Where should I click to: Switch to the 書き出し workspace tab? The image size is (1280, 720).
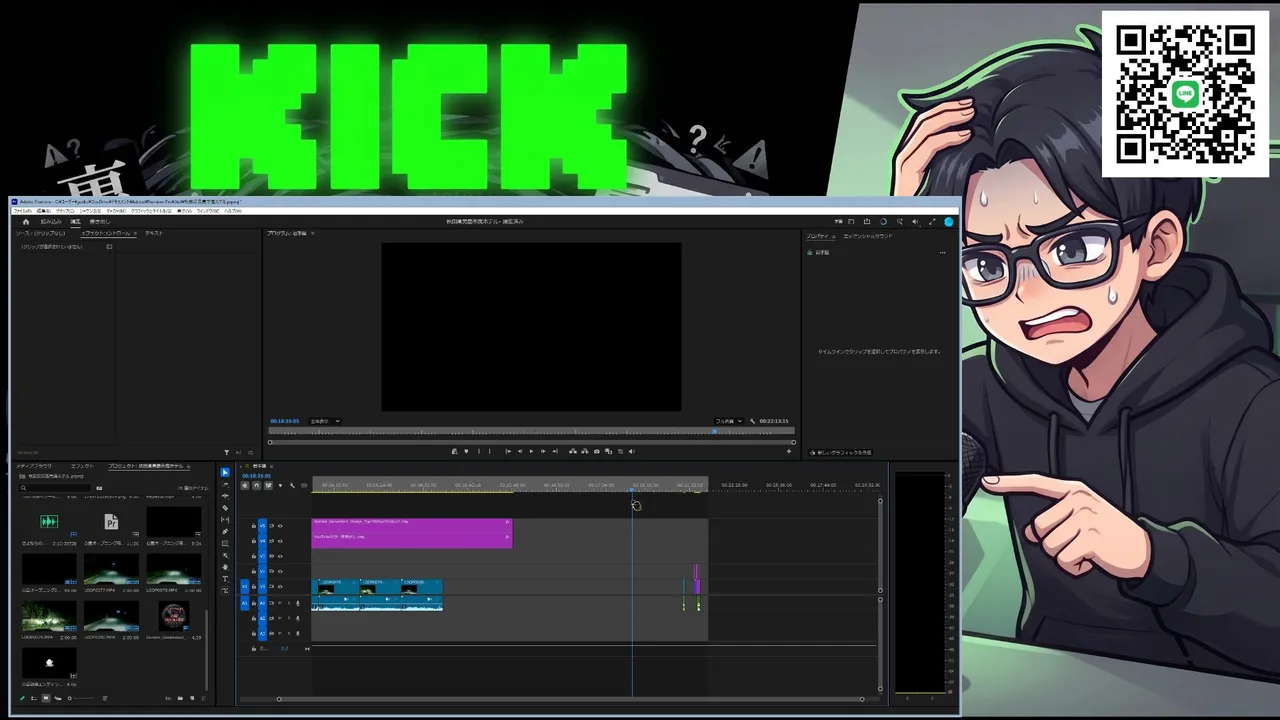point(100,221)
